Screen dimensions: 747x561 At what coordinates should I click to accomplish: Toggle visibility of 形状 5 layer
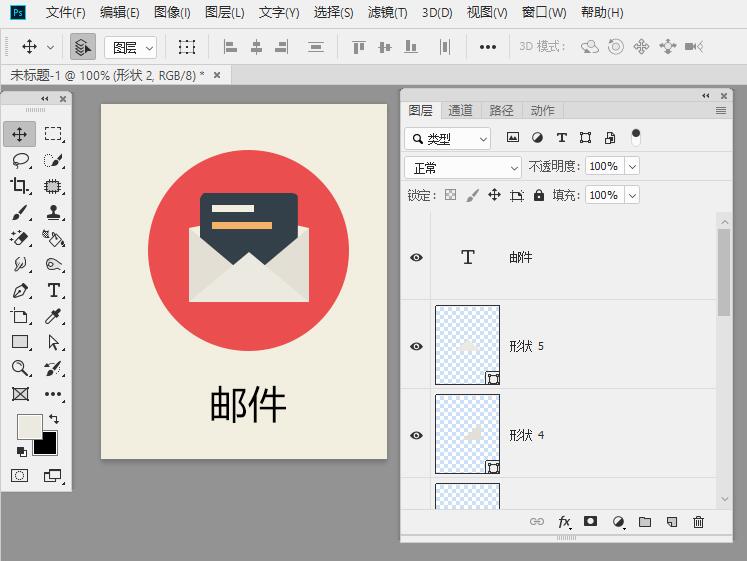416,347
